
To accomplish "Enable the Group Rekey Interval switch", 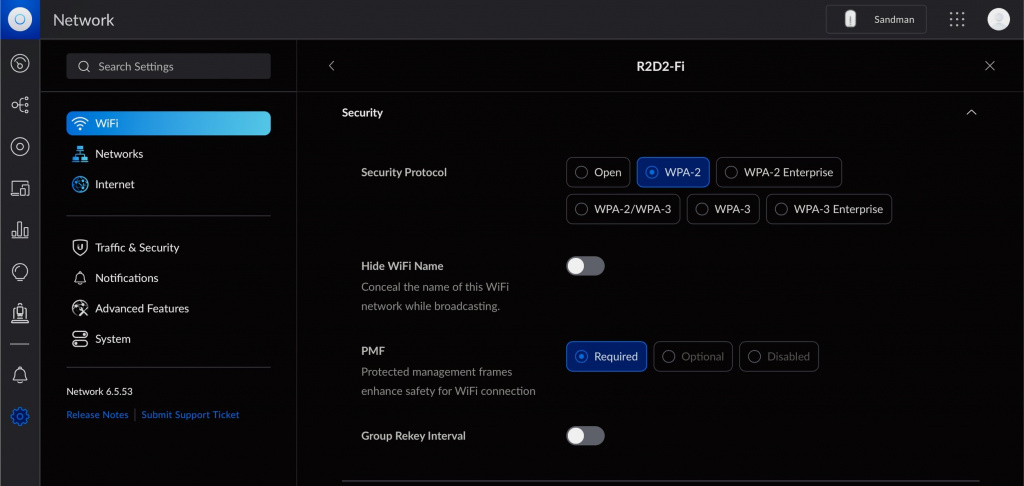I will pos(585,436).
